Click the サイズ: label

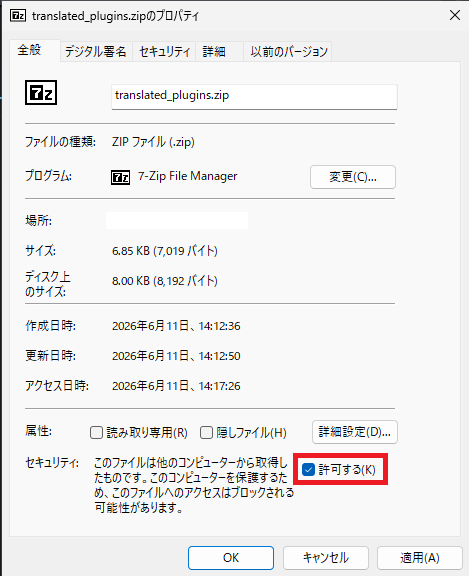tap(40, 251)
